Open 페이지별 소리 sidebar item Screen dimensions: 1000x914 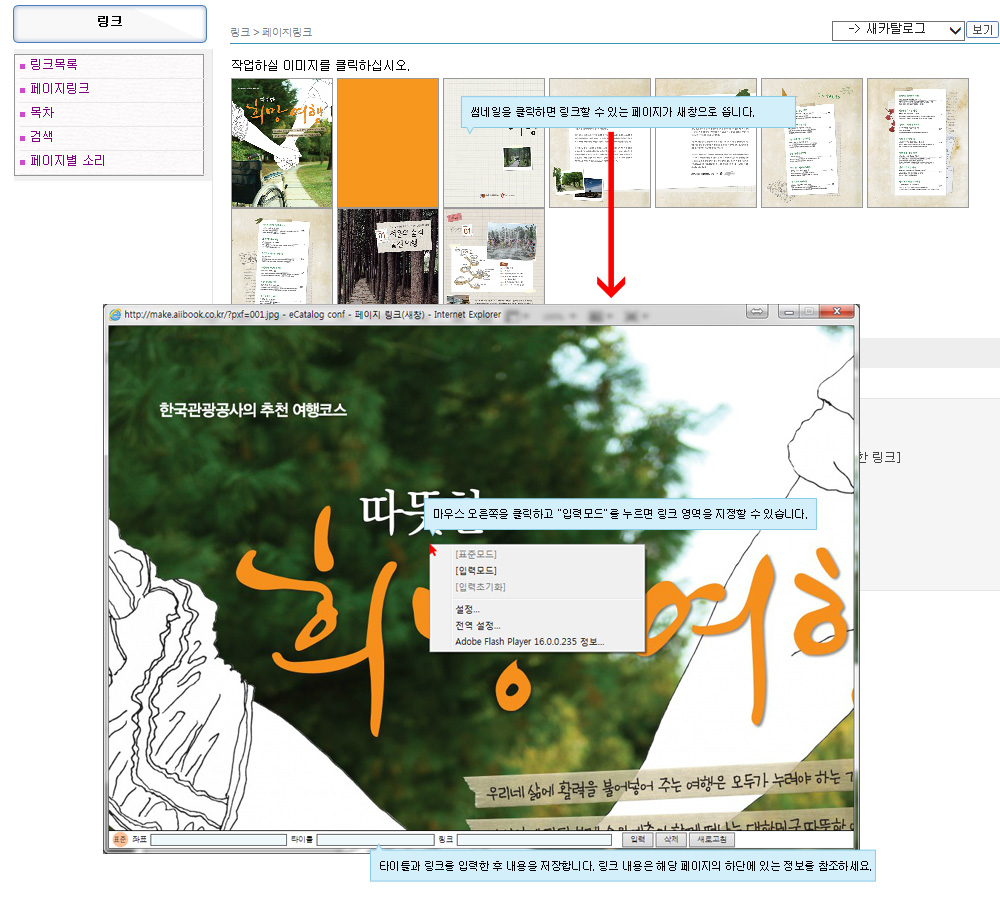(x=67, y=161)
